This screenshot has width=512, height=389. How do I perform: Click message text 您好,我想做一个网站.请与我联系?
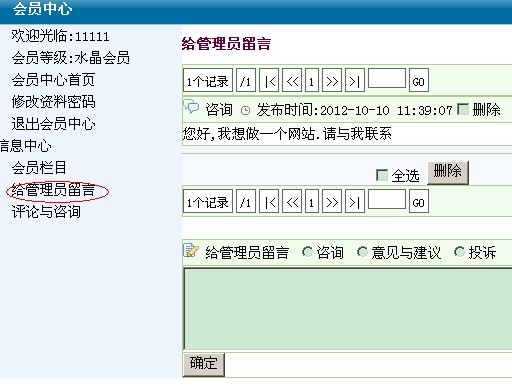tap(287, 134)
